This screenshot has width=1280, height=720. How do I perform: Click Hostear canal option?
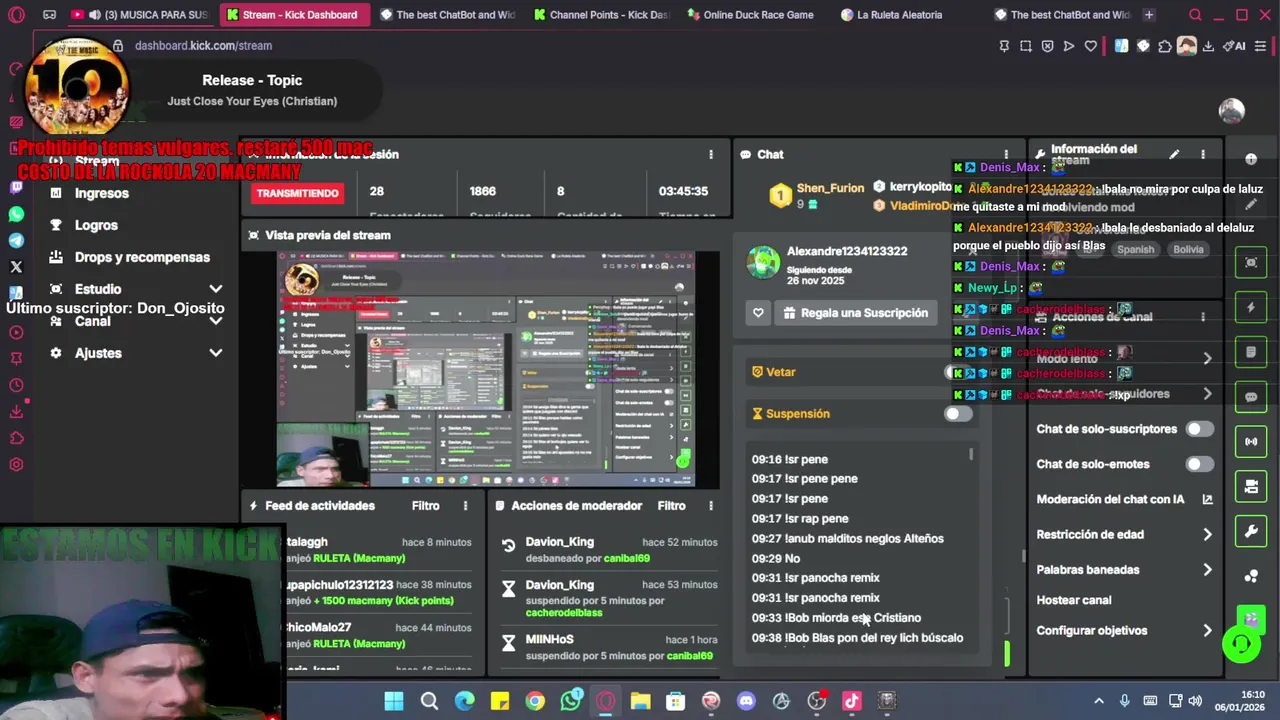[1074, 600]
